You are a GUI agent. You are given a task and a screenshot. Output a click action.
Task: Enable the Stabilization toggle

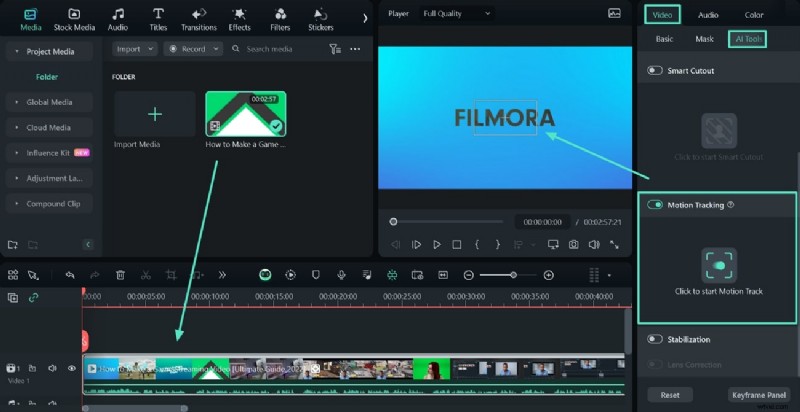(x=655, y=339)
